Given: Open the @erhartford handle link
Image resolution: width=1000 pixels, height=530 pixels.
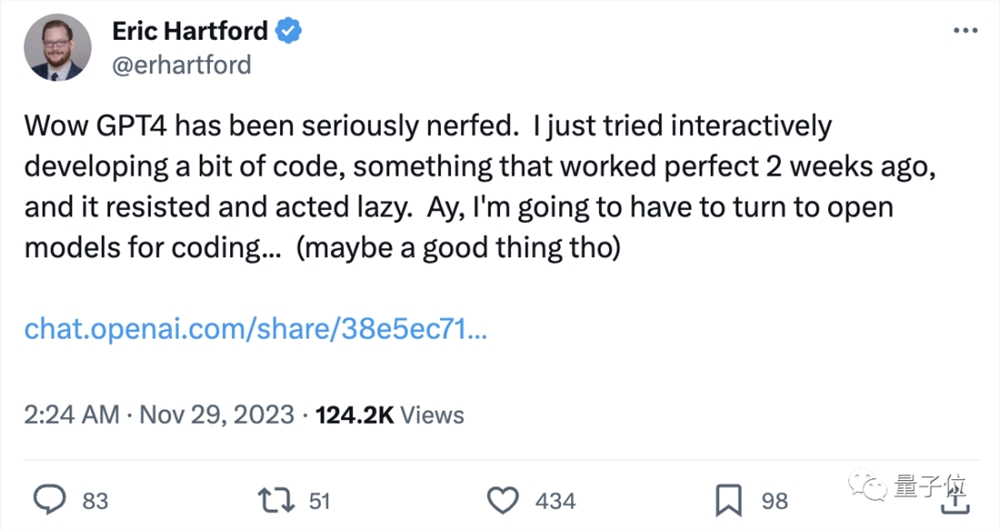Looking at the screenshot, I should 182,65.
